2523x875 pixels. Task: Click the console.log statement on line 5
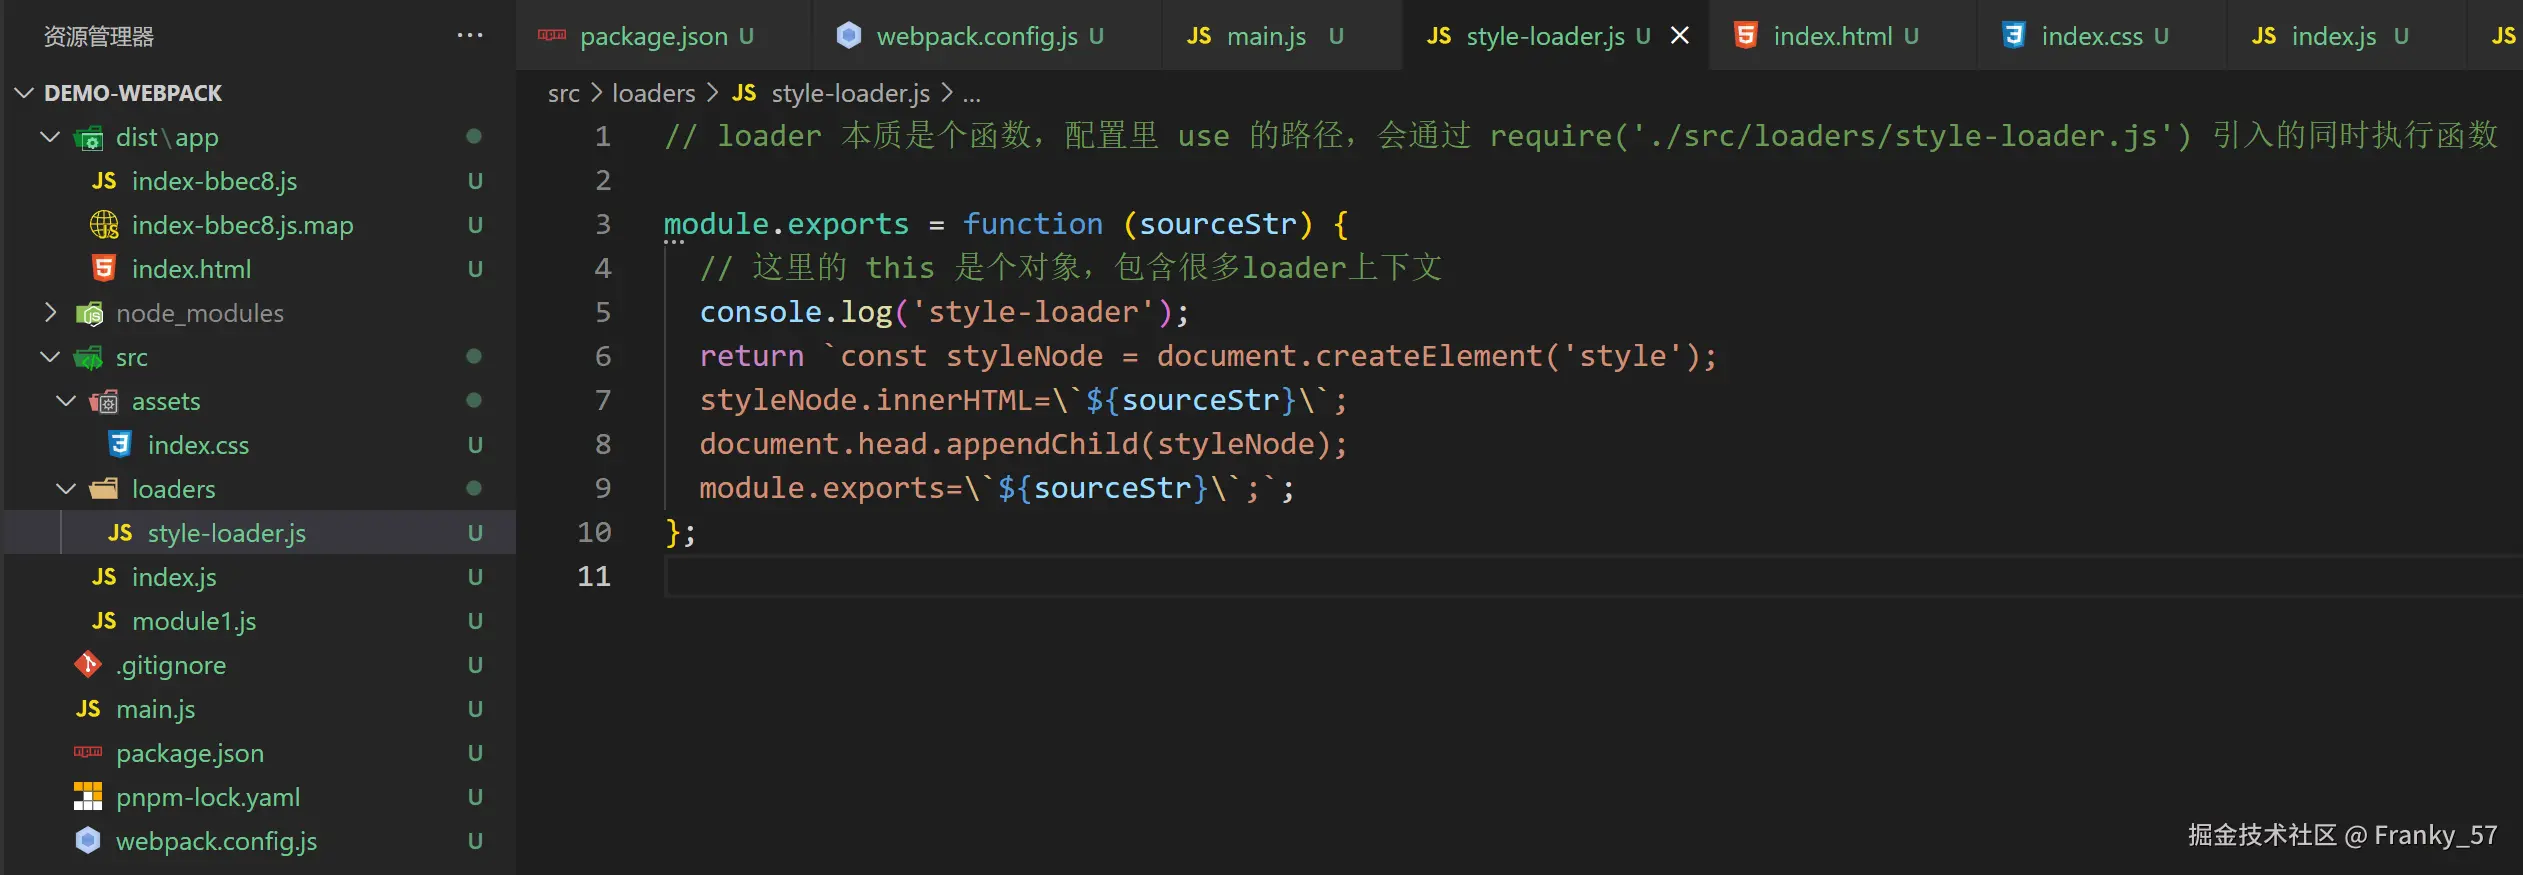(x=943, y=312)
